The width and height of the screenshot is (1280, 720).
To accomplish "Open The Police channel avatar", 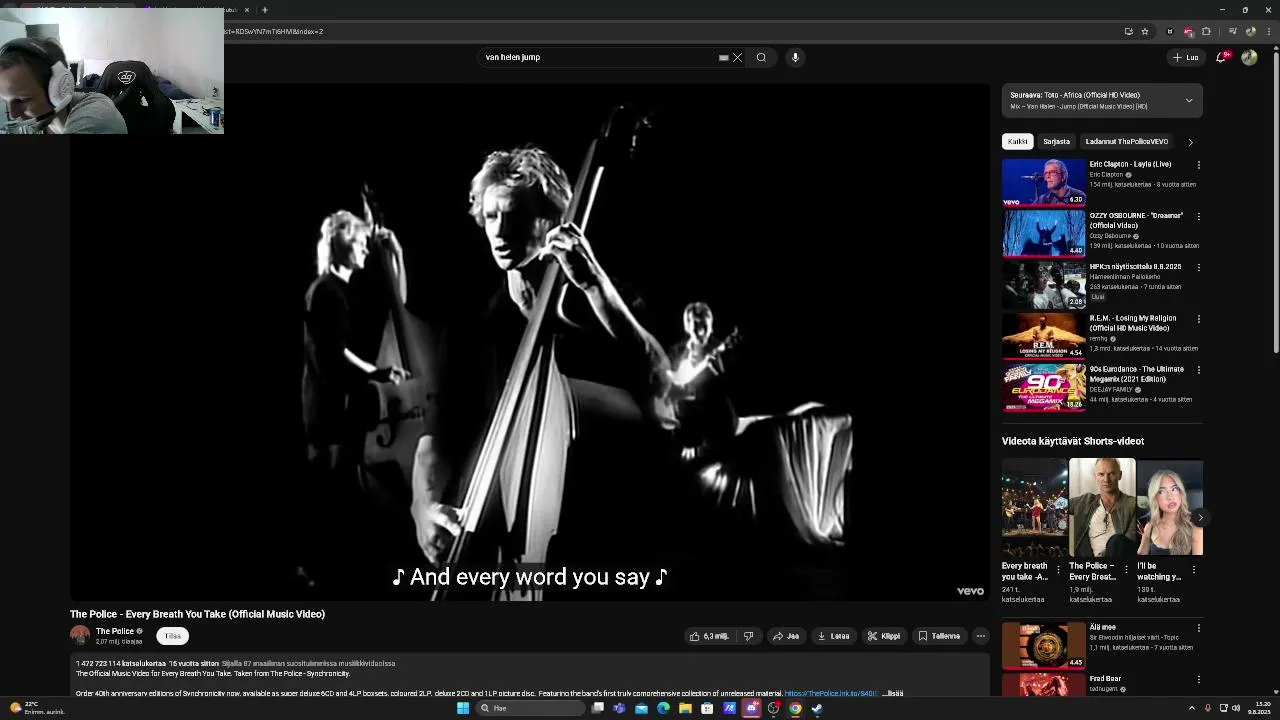I will 80,635.
